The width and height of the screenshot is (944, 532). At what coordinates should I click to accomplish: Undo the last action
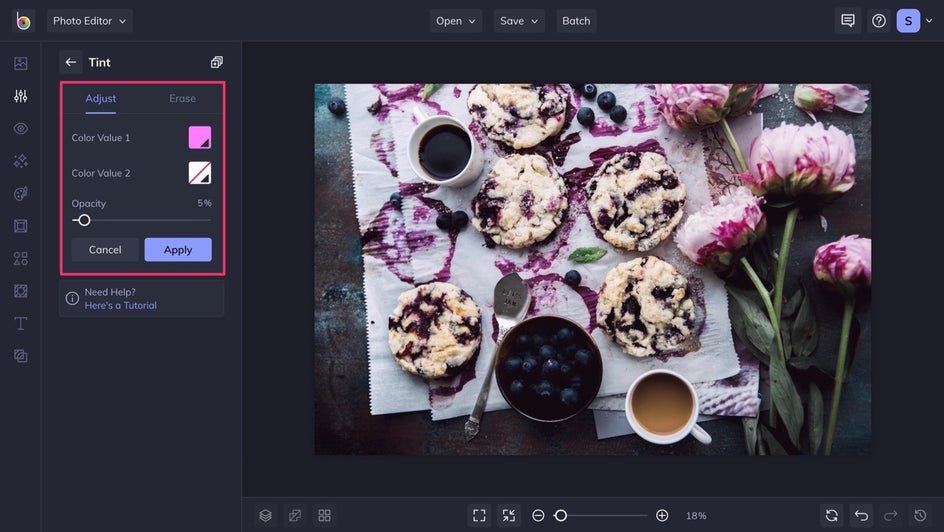(x=862, y=515)
